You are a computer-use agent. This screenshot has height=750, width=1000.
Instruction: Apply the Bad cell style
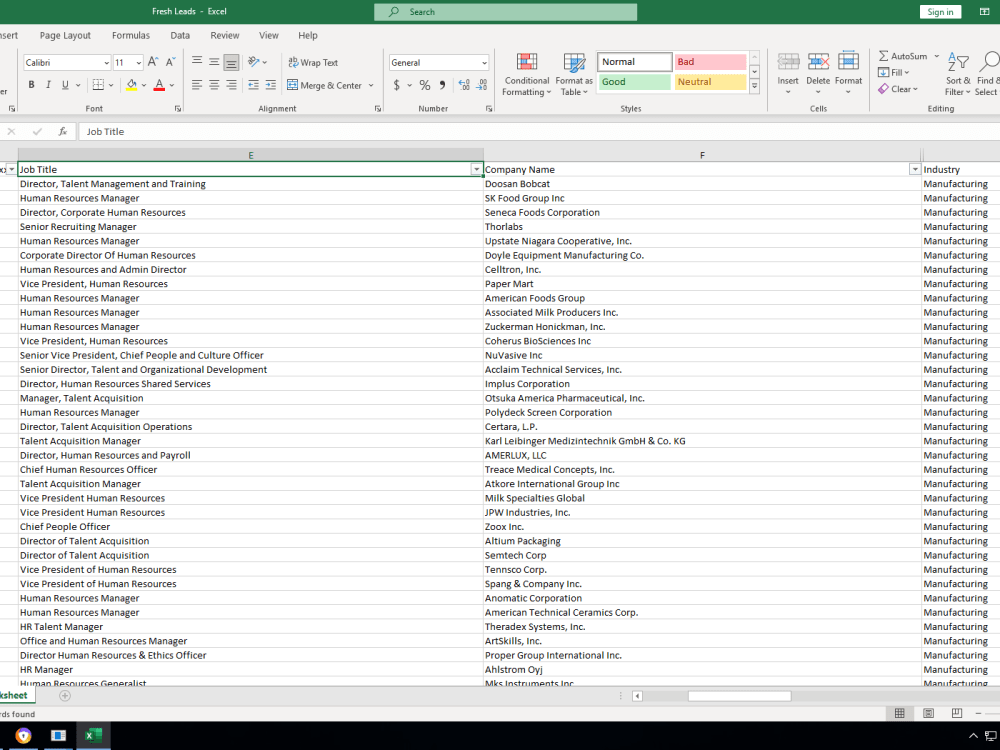pyautogui.click(x=710, y=62)
